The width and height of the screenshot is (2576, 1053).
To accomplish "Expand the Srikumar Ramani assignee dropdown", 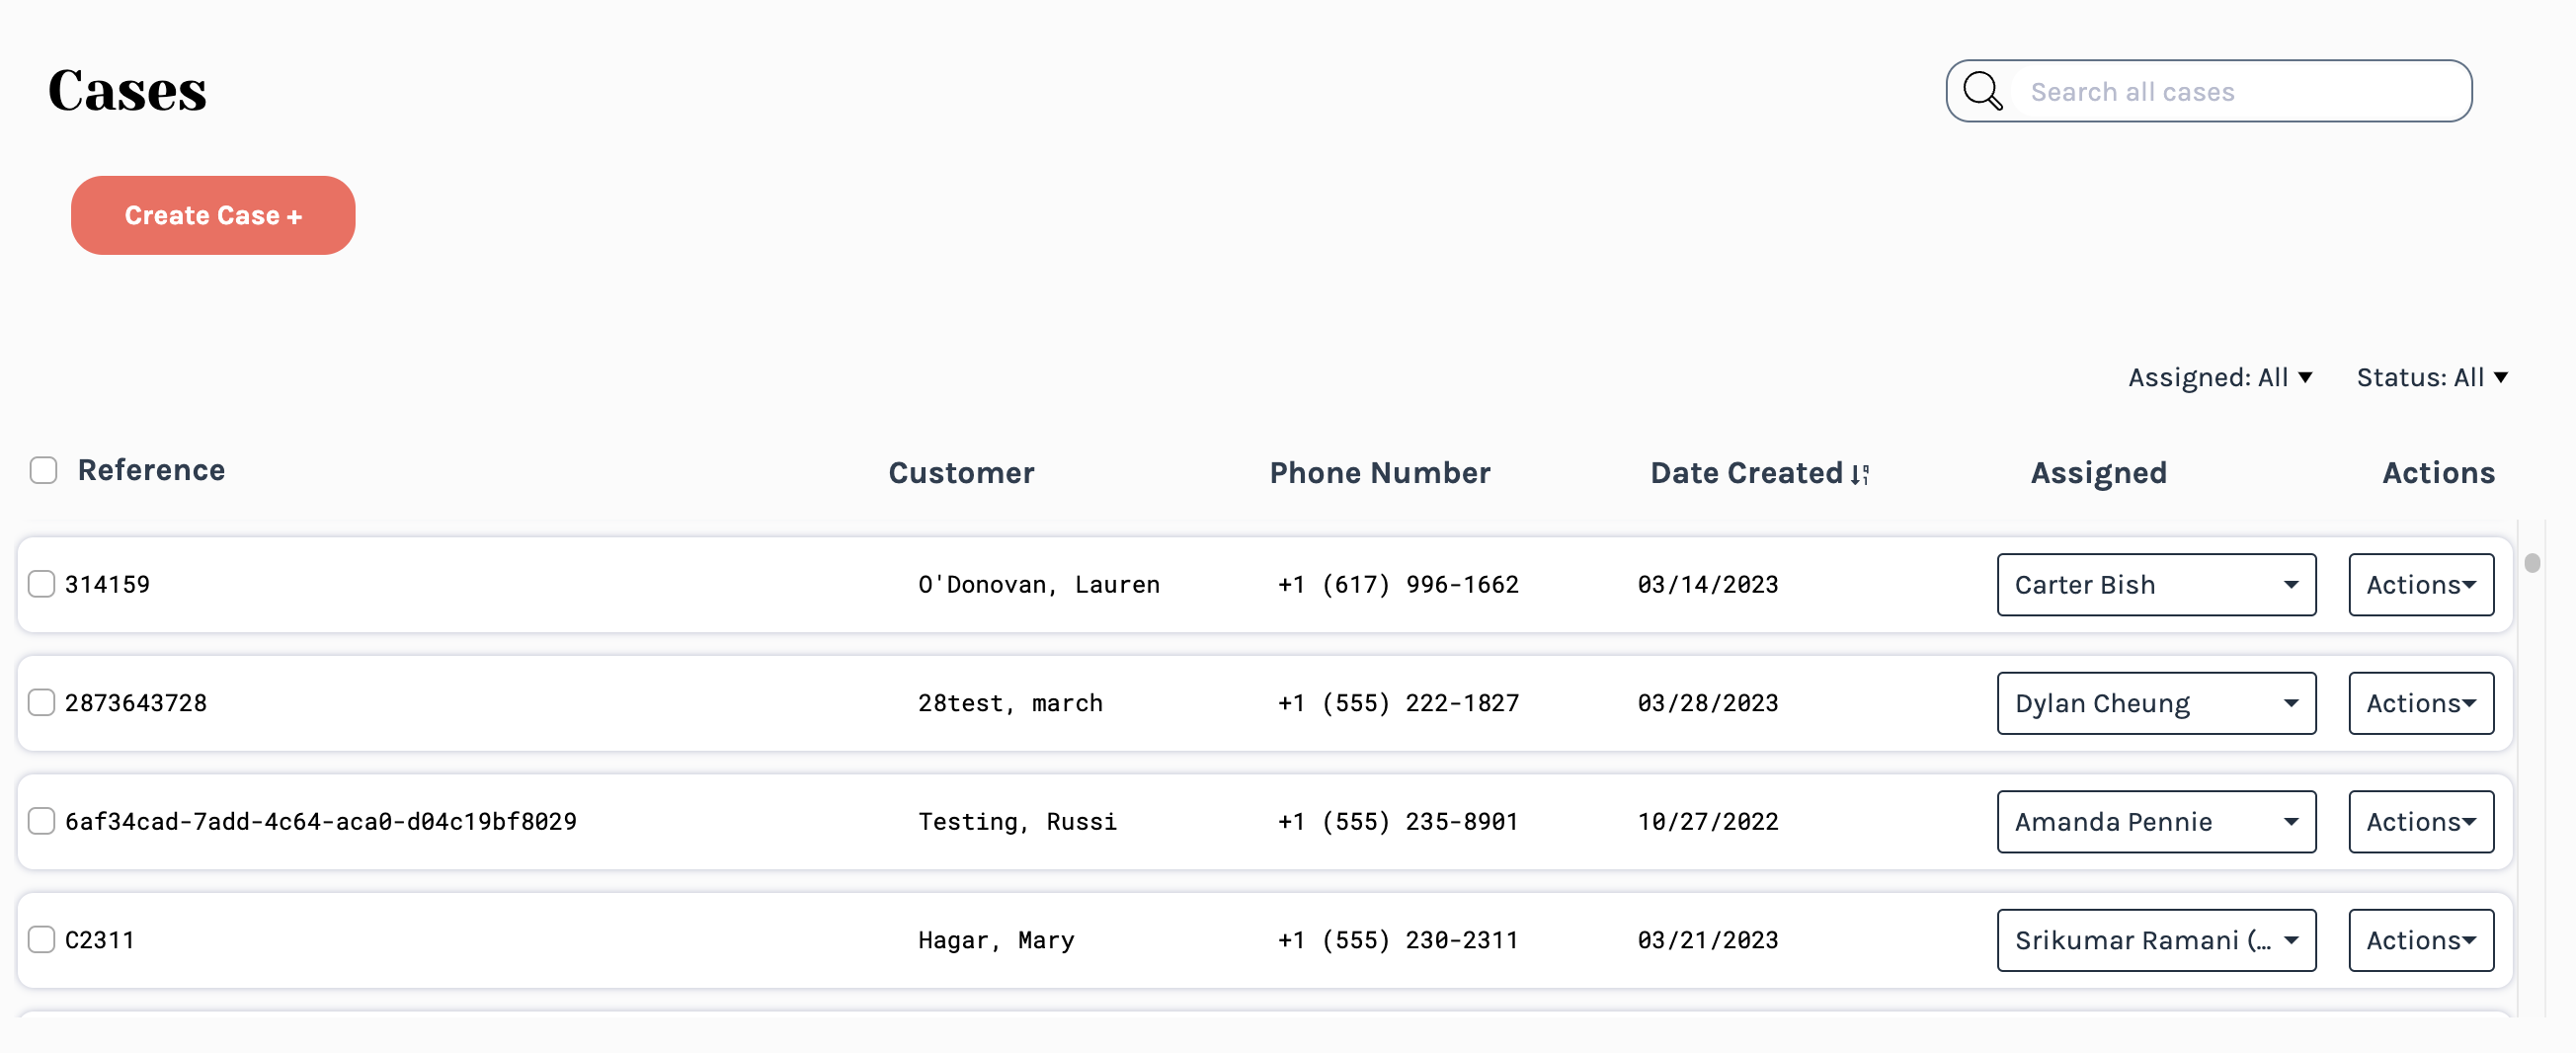I will coord(2155,940).
